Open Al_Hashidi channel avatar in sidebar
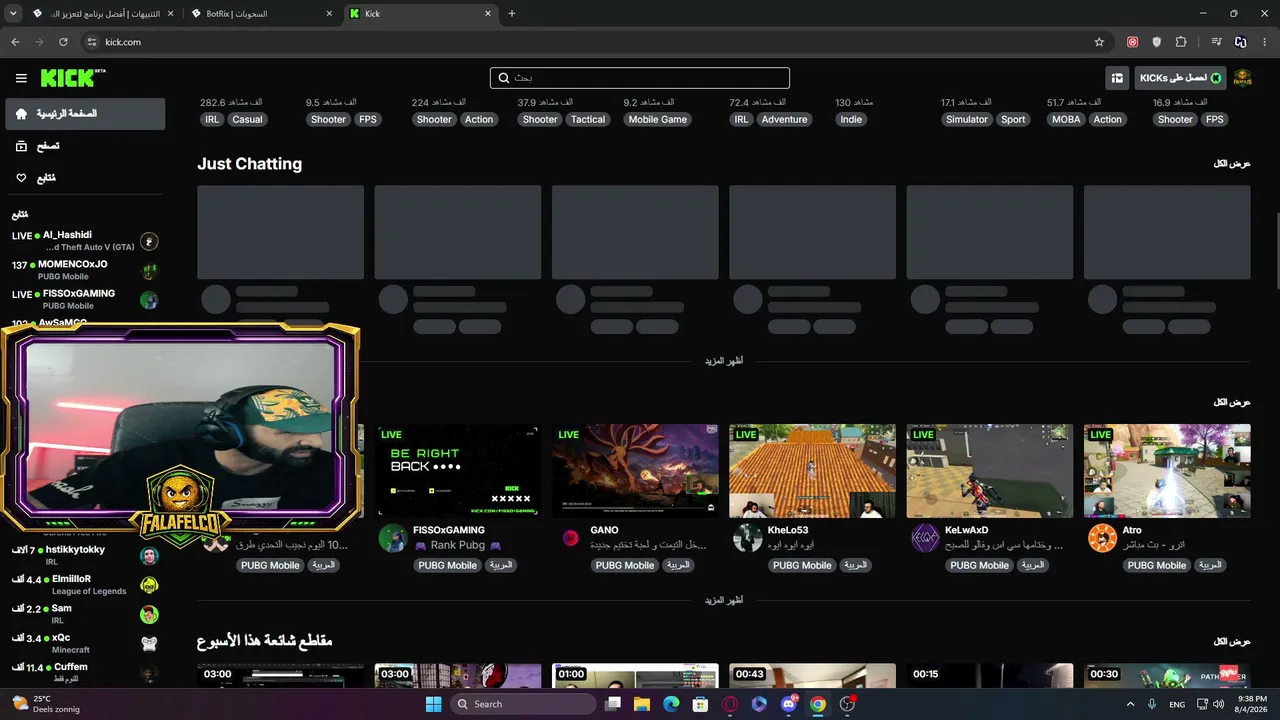Image resolution: width=1280 pixels, height=720 pixels. [149, 241]
